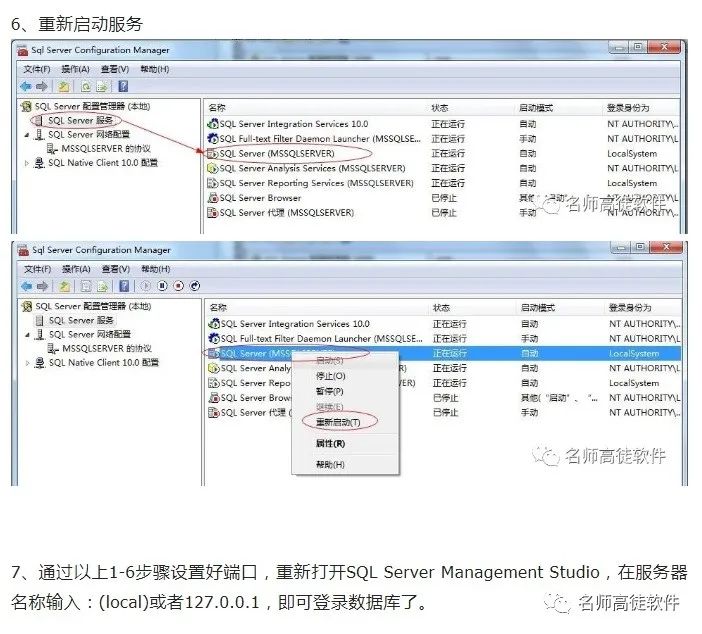Click Refresh icon in bottom window toolbar
The image size is (702, 634).
86,286
